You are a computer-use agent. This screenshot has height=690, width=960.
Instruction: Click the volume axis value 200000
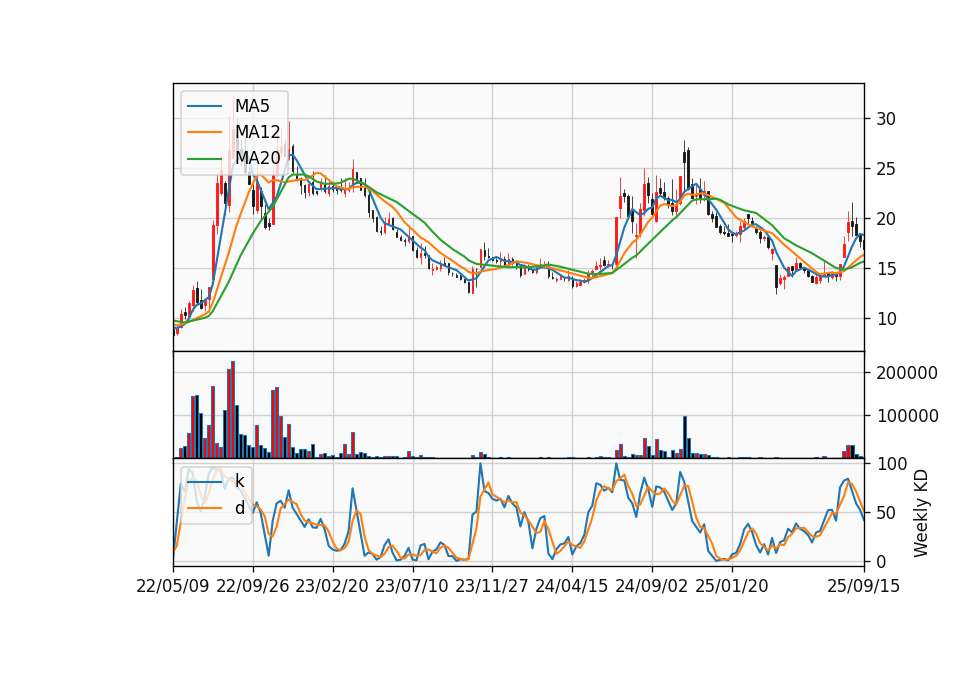[907, 373]
